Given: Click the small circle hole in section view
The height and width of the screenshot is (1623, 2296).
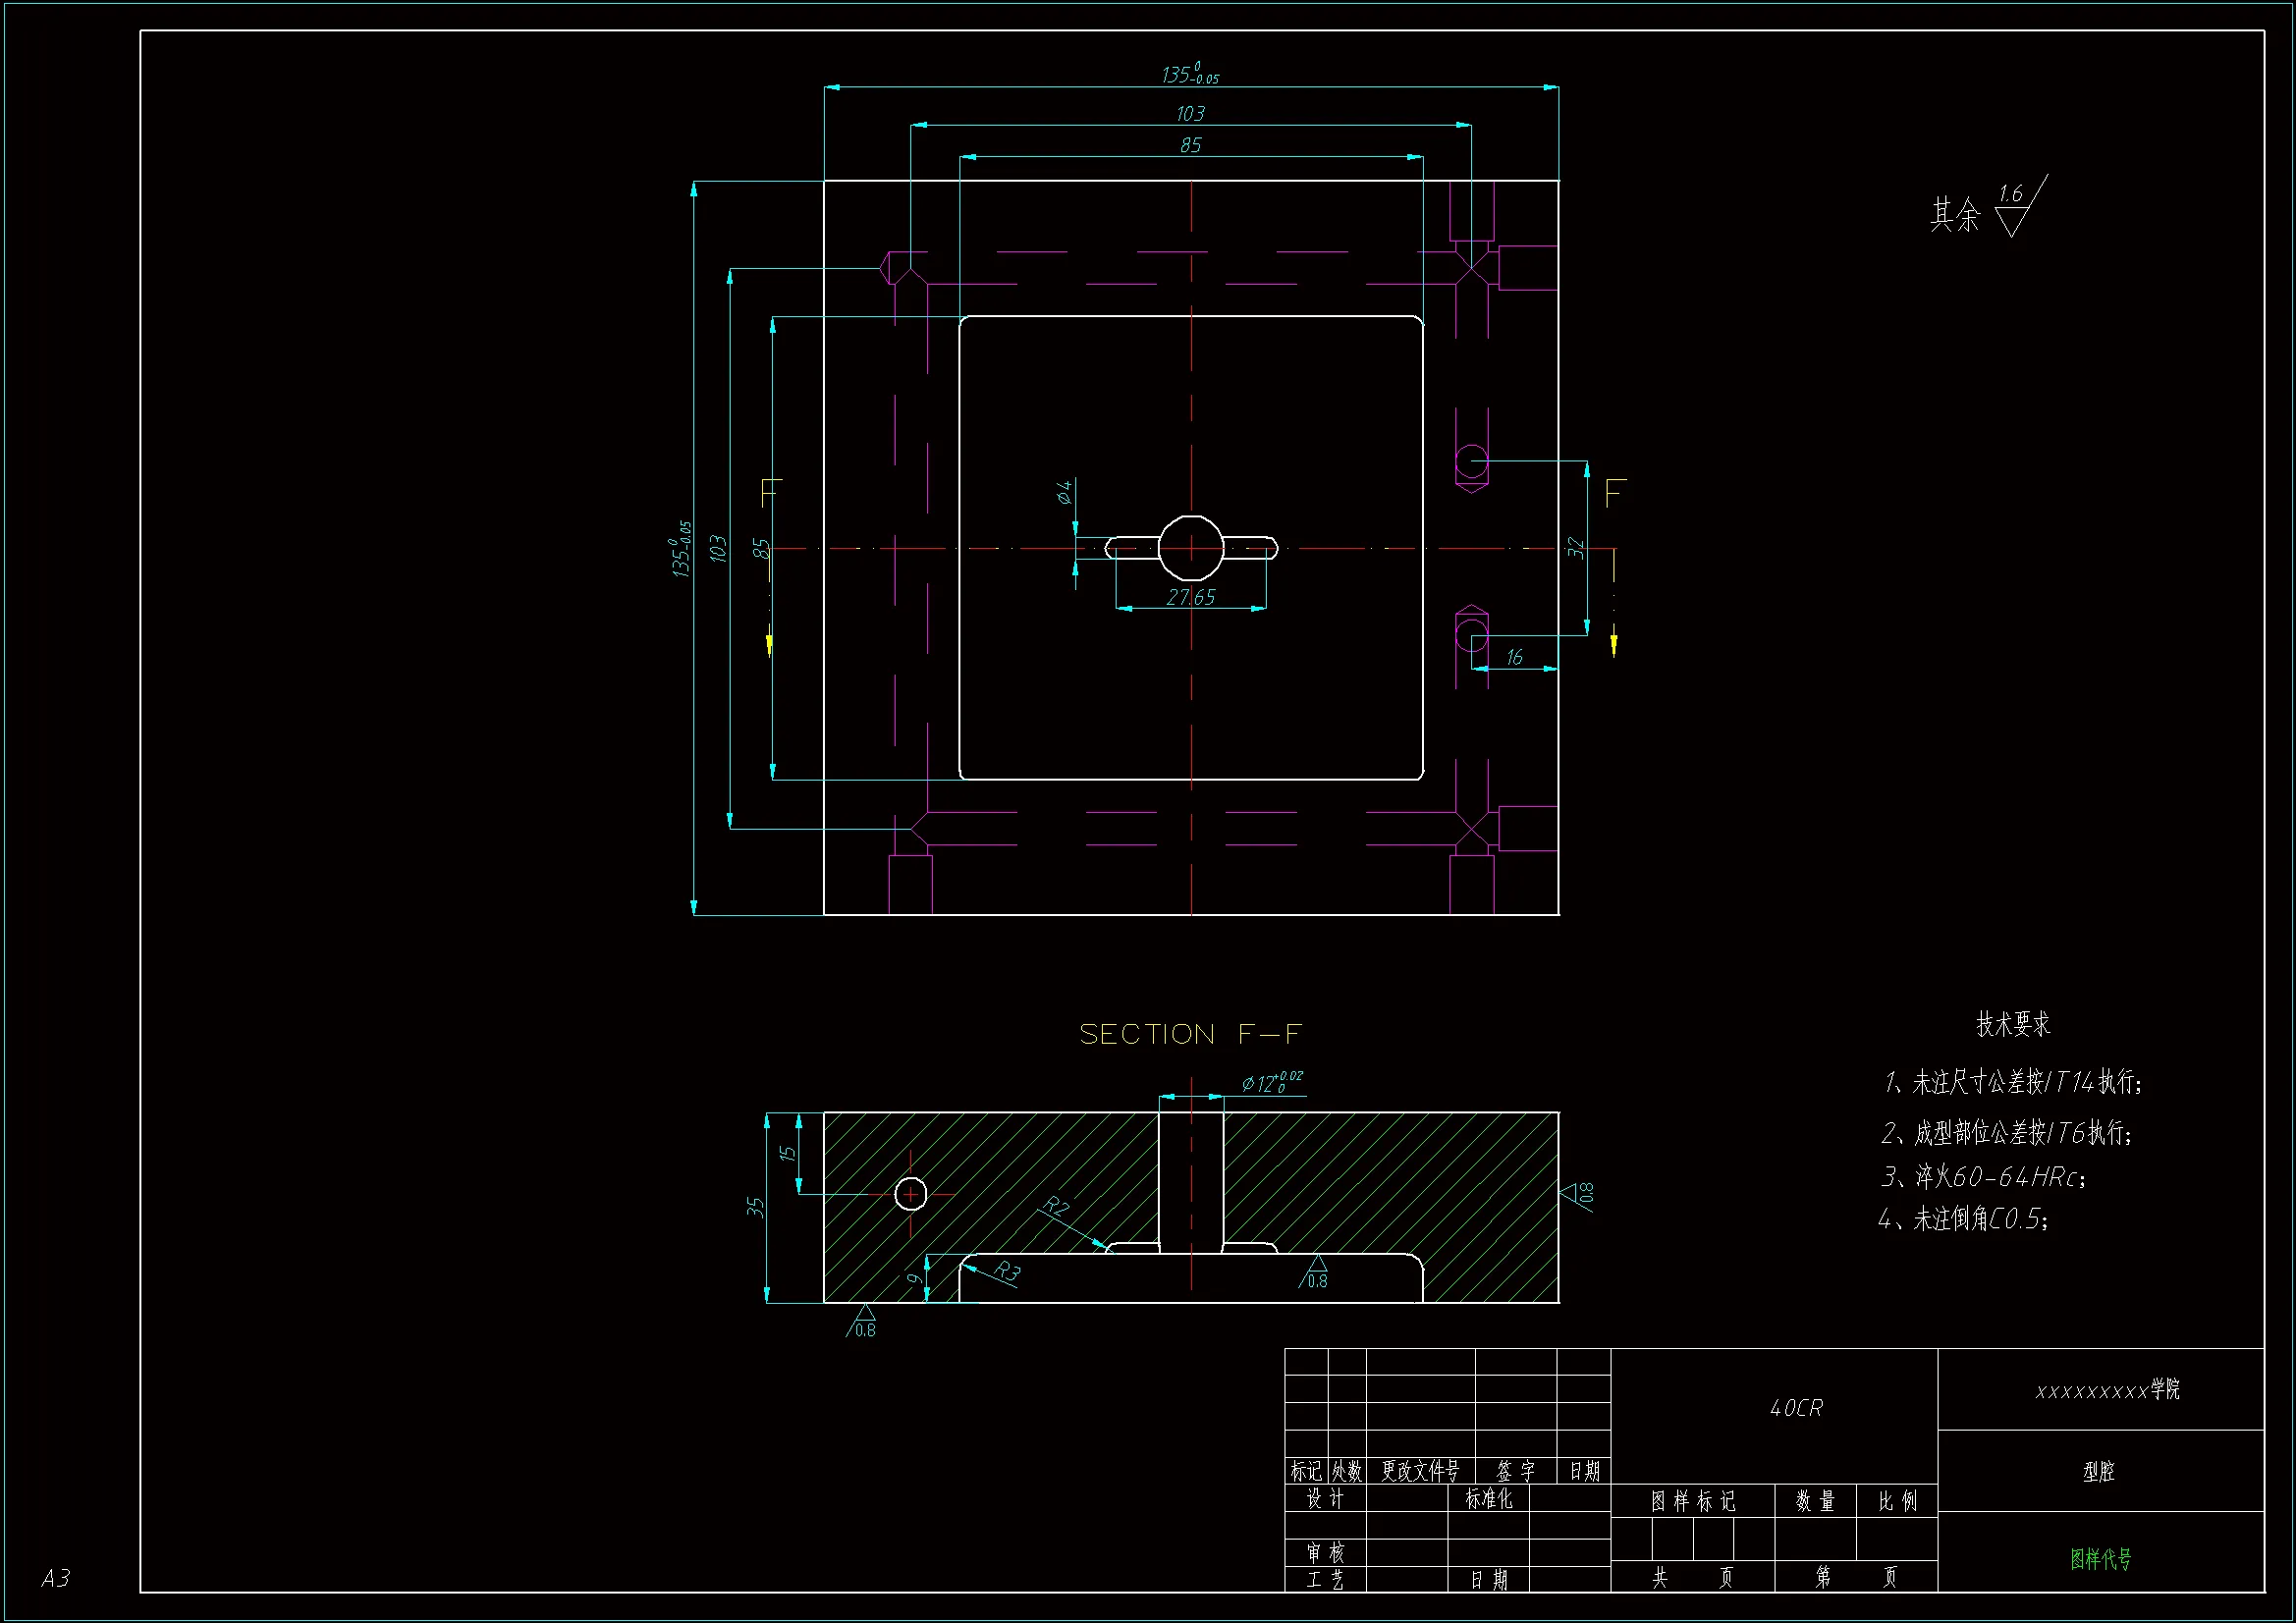Looking at the screenshot, I should (910, 1194).
